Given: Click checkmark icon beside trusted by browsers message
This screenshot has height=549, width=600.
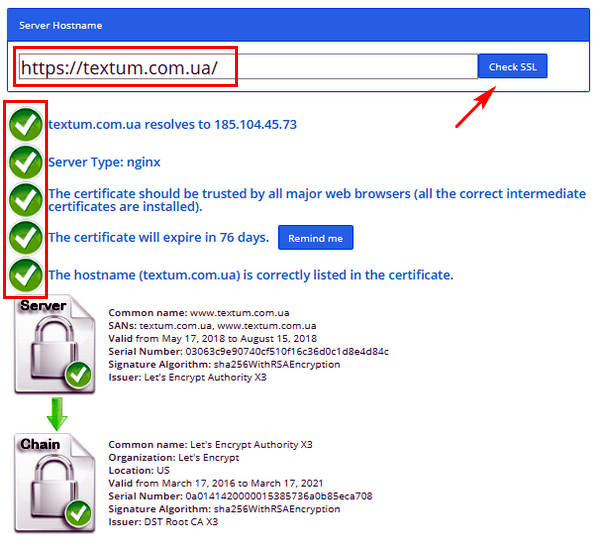Looking at the screenshot, I should (x=25, y=200).
